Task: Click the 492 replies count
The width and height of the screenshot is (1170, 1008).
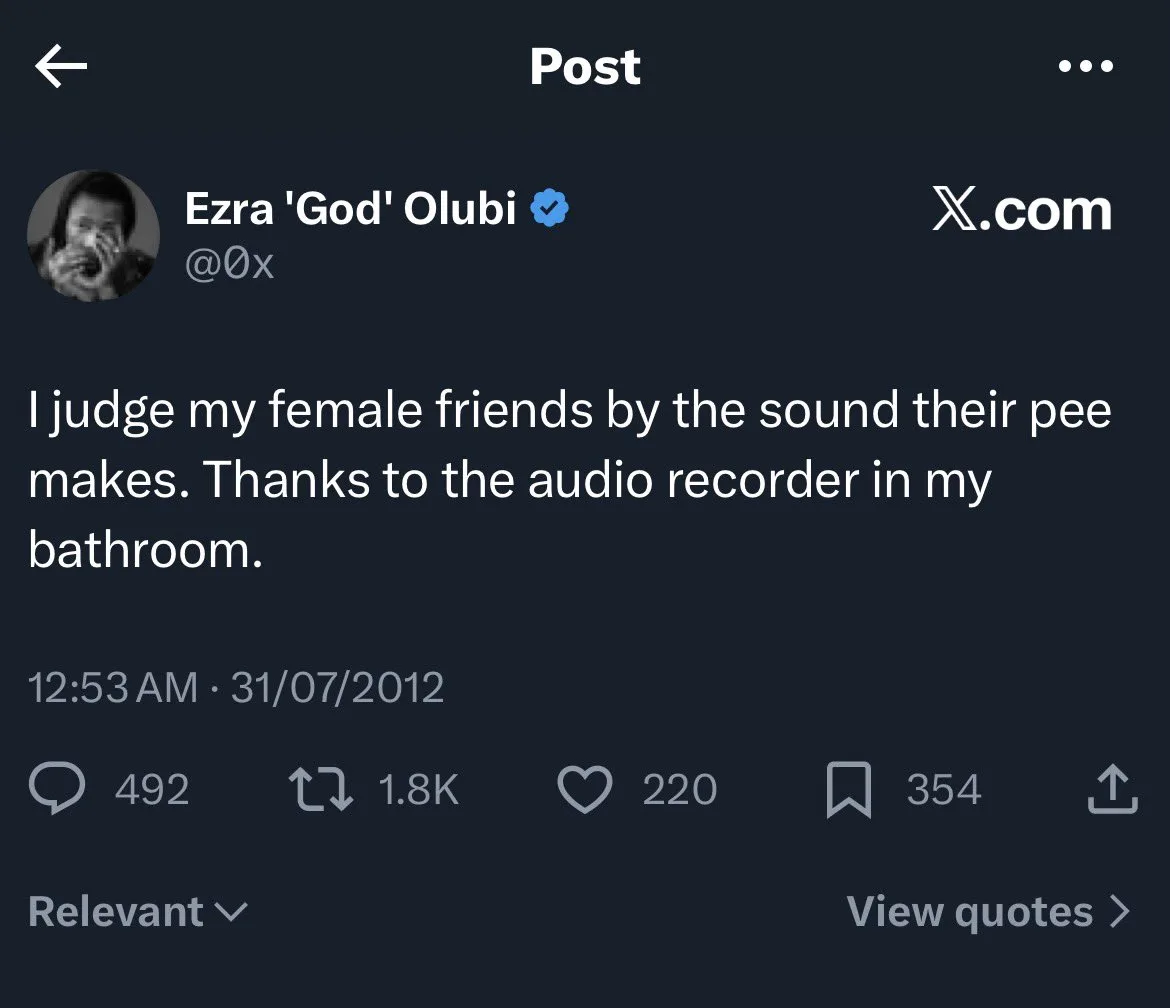Action: click(152, 790)
